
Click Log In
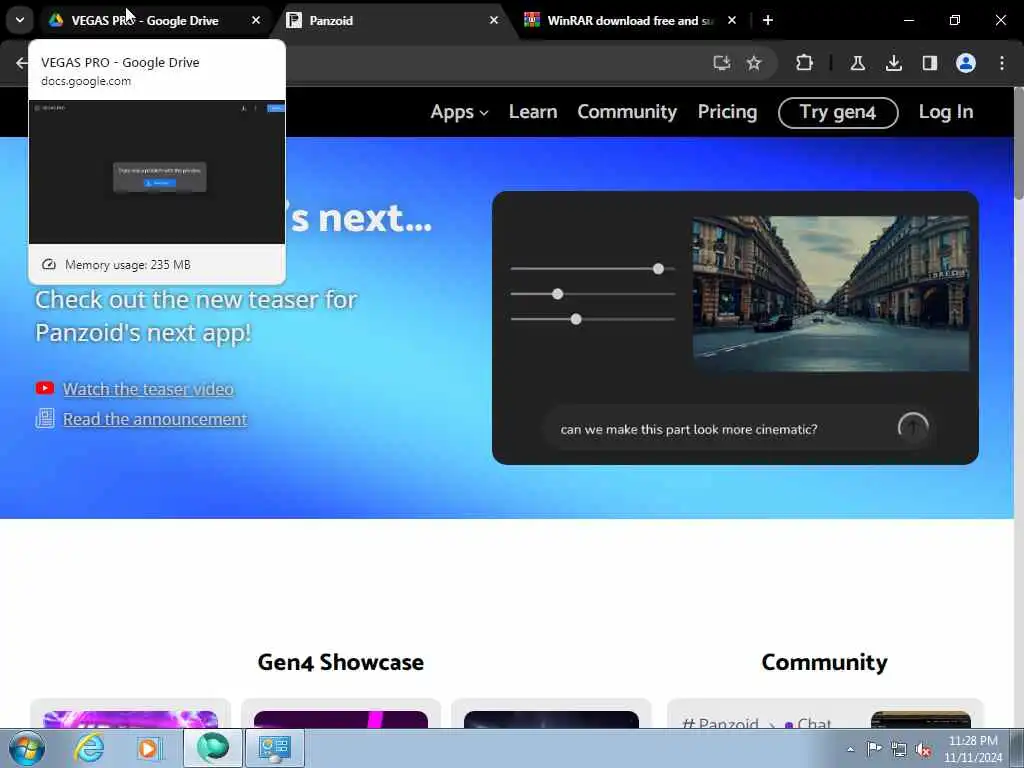946,112
